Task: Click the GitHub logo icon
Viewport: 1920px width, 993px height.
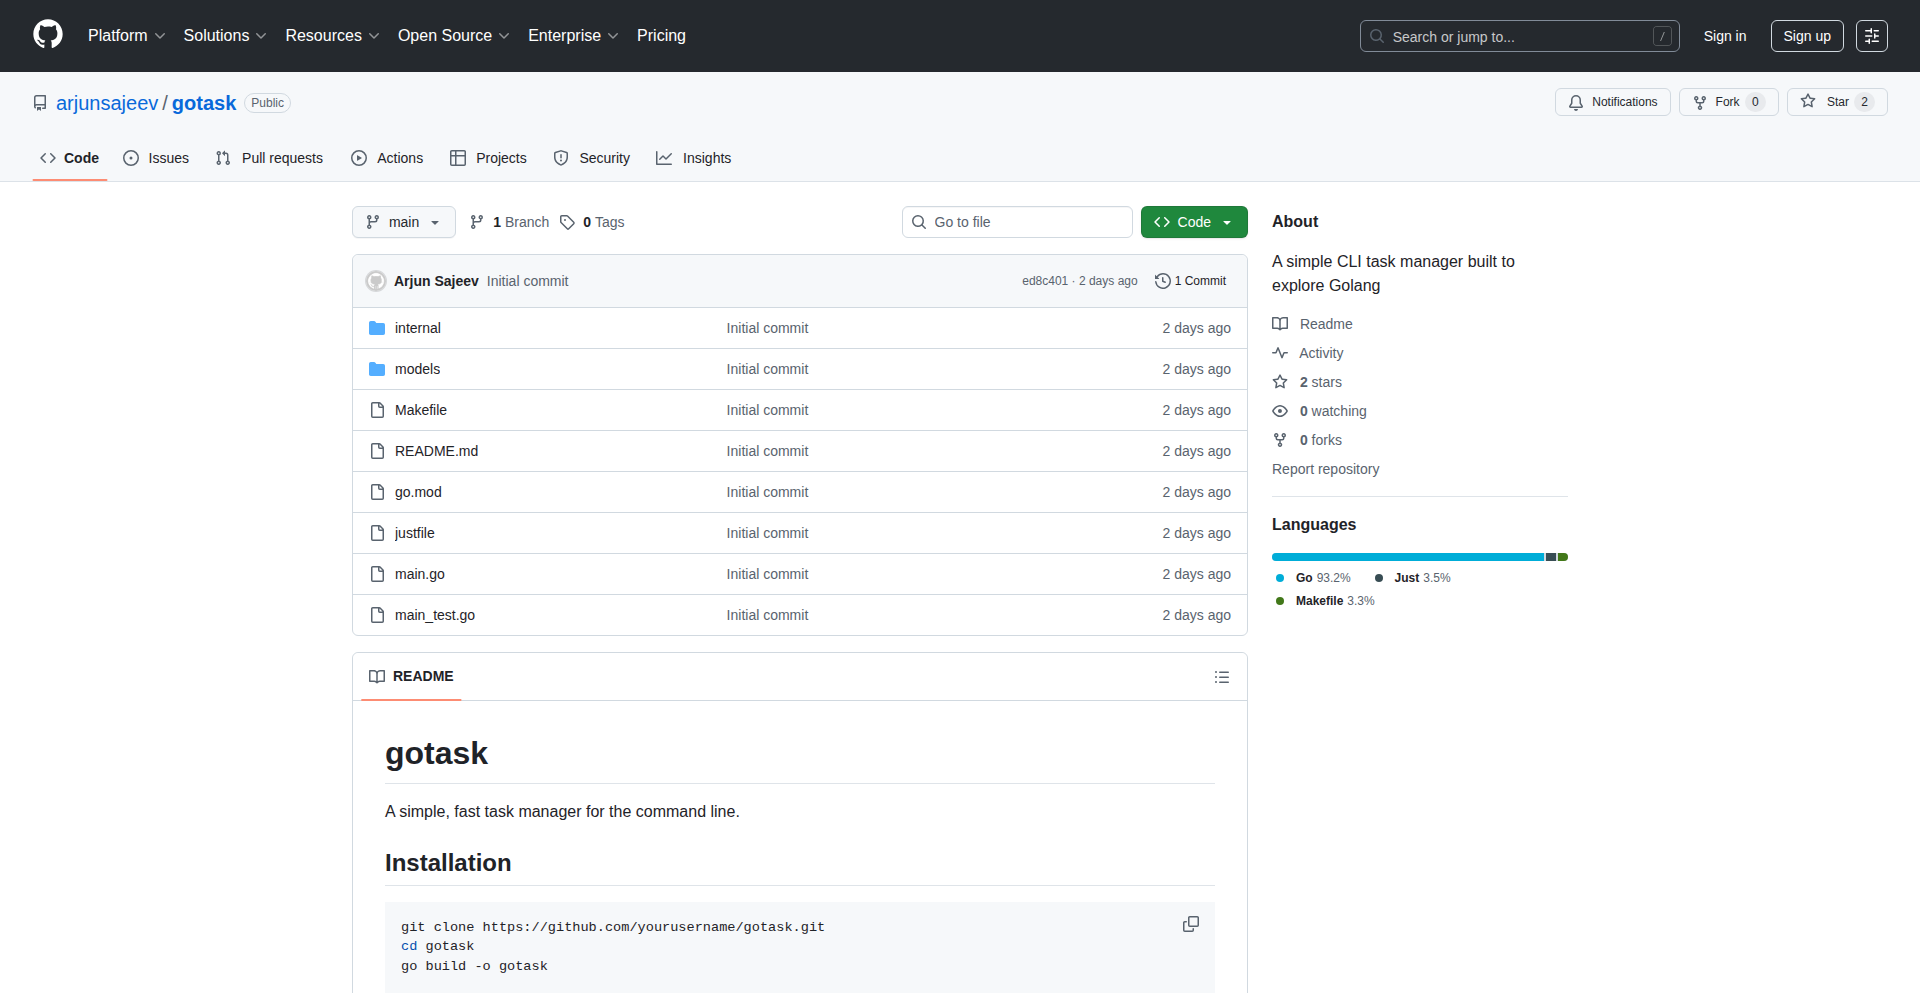Action: tap(47, 35)
